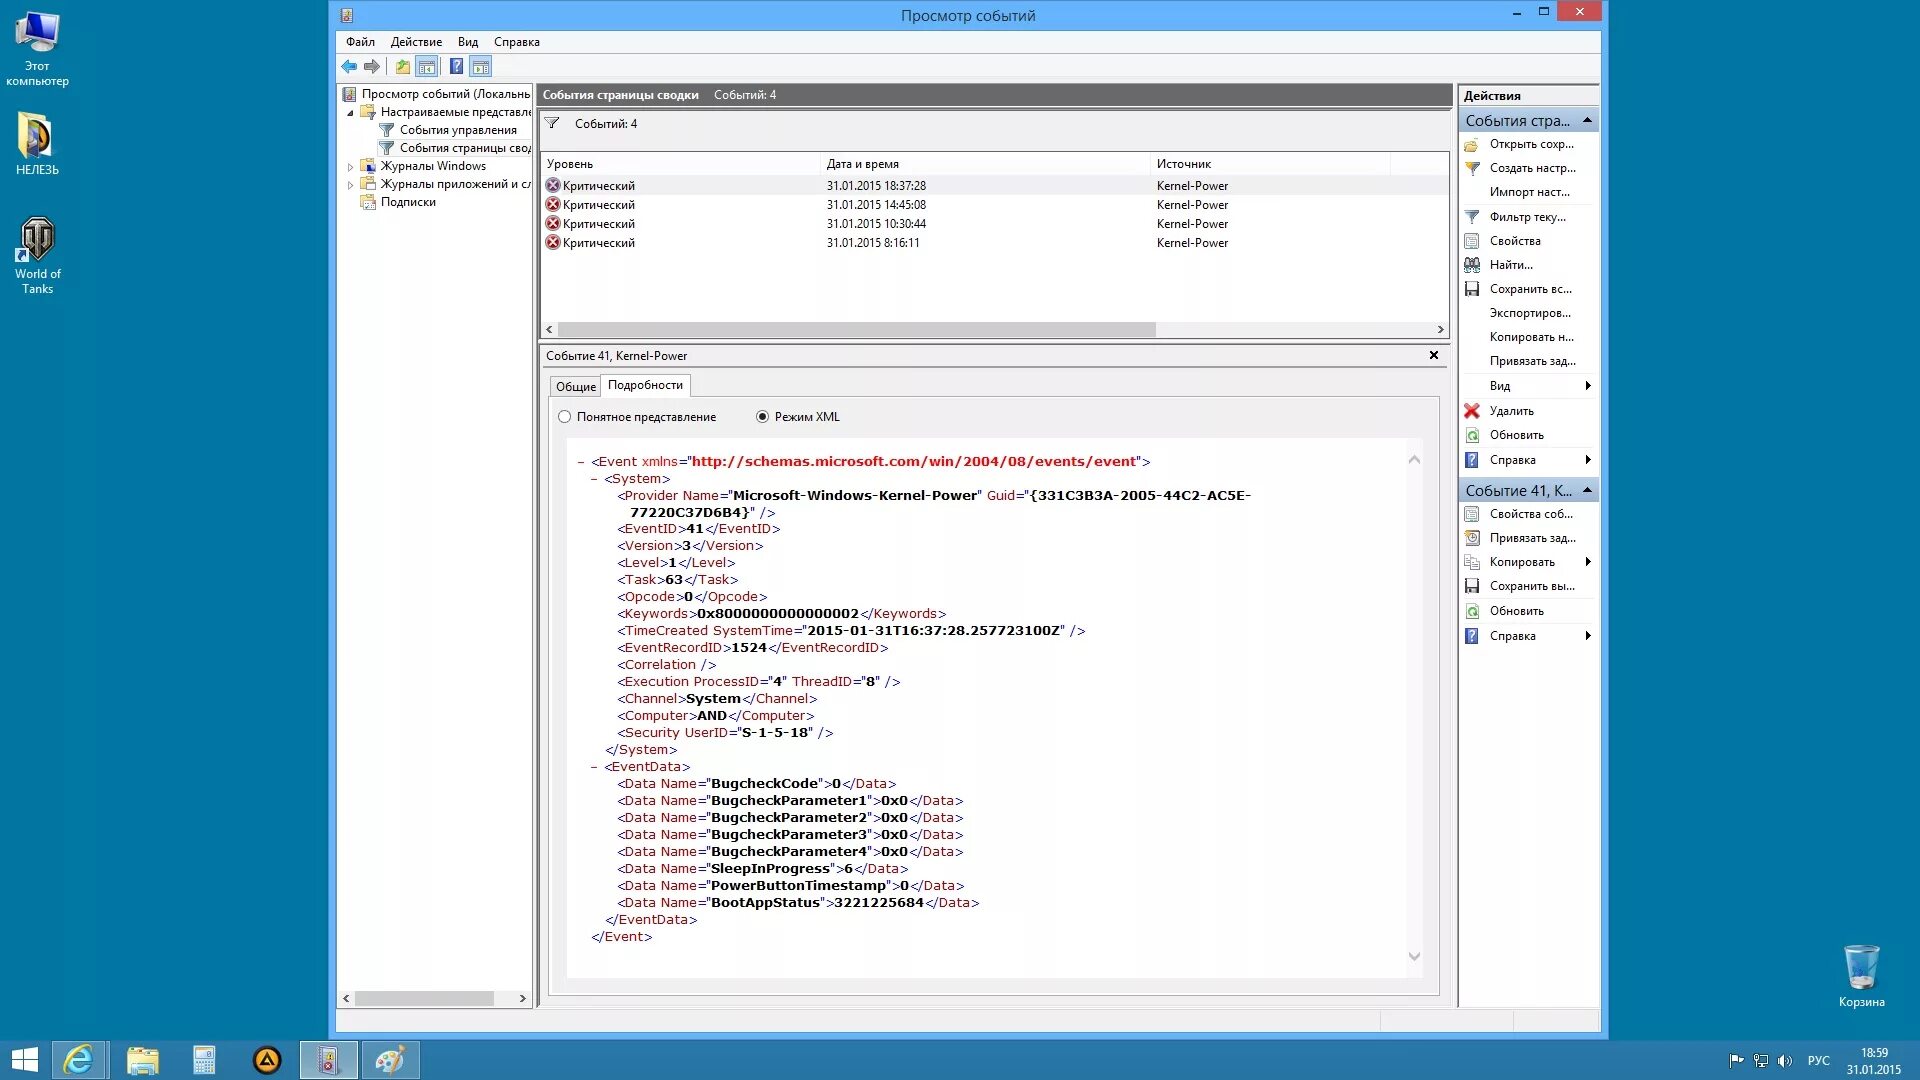Click Свойства соб... in the actions pane
Viewport: 1920px width, 1080px height.
1530,514
